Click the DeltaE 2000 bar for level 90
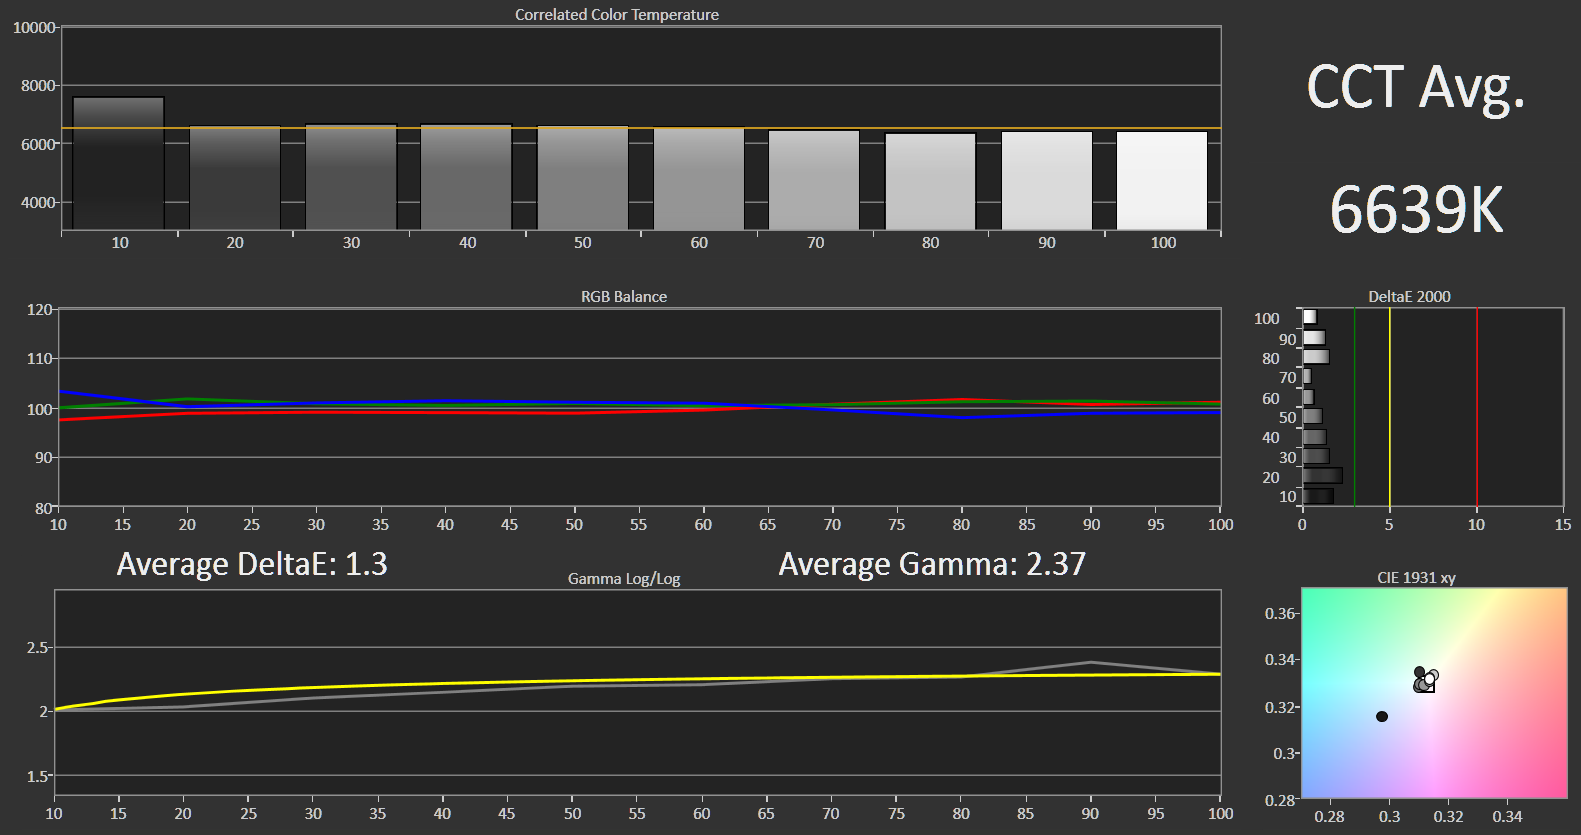Screen dimensions: 1581x835 [x=1313, y=338]
